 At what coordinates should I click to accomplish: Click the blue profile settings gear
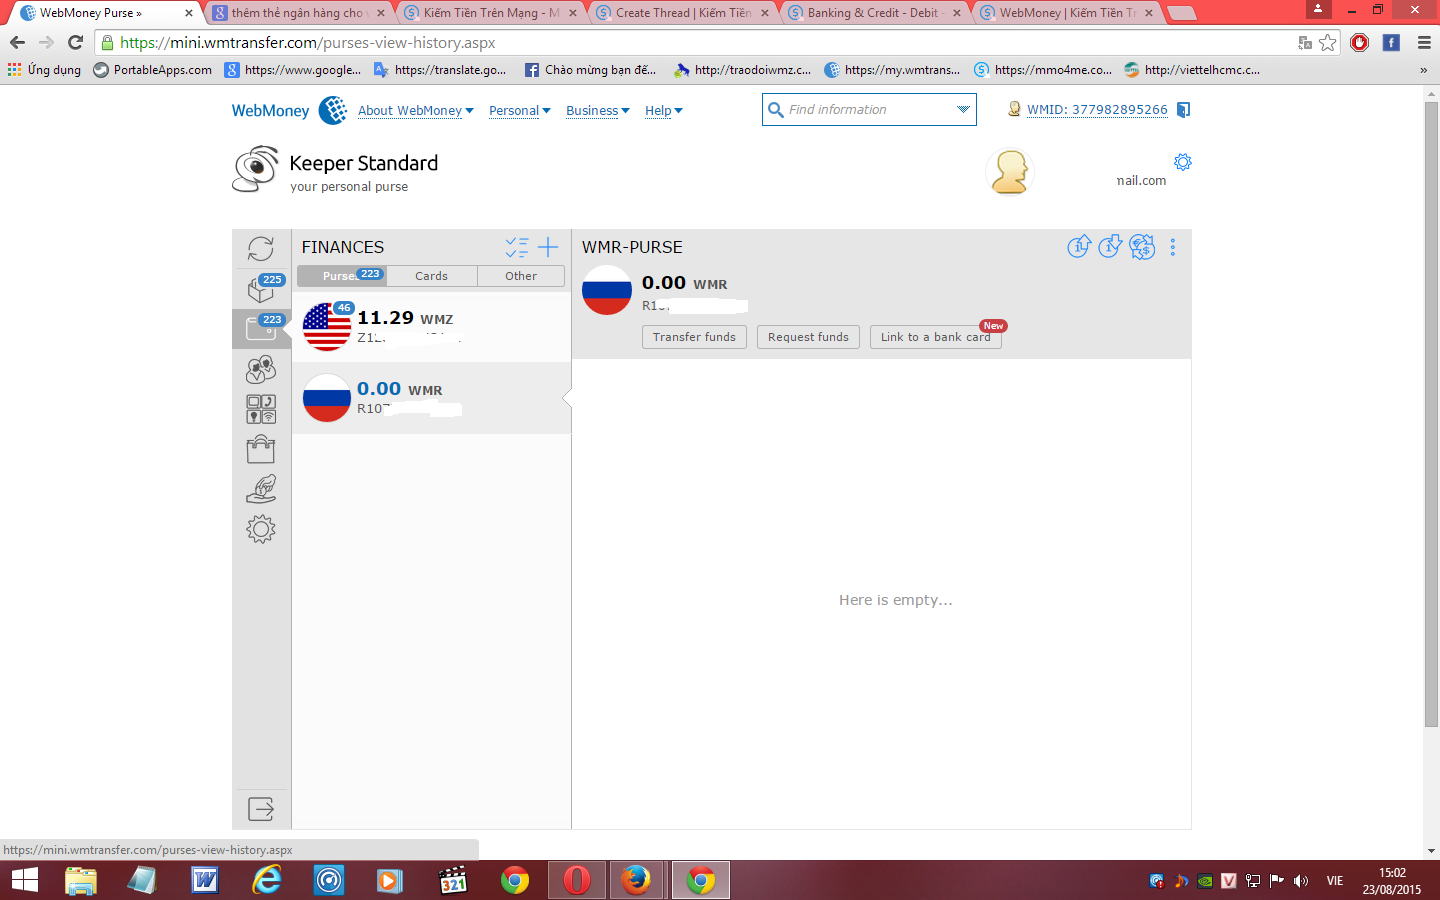pyautogui.click(x=1183, y=162)
